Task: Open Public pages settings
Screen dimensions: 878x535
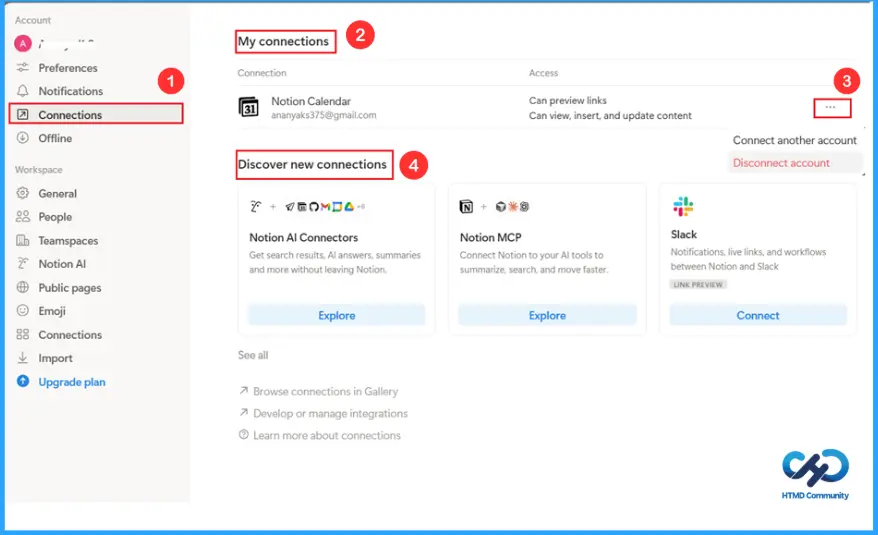Action: (69, 287)
